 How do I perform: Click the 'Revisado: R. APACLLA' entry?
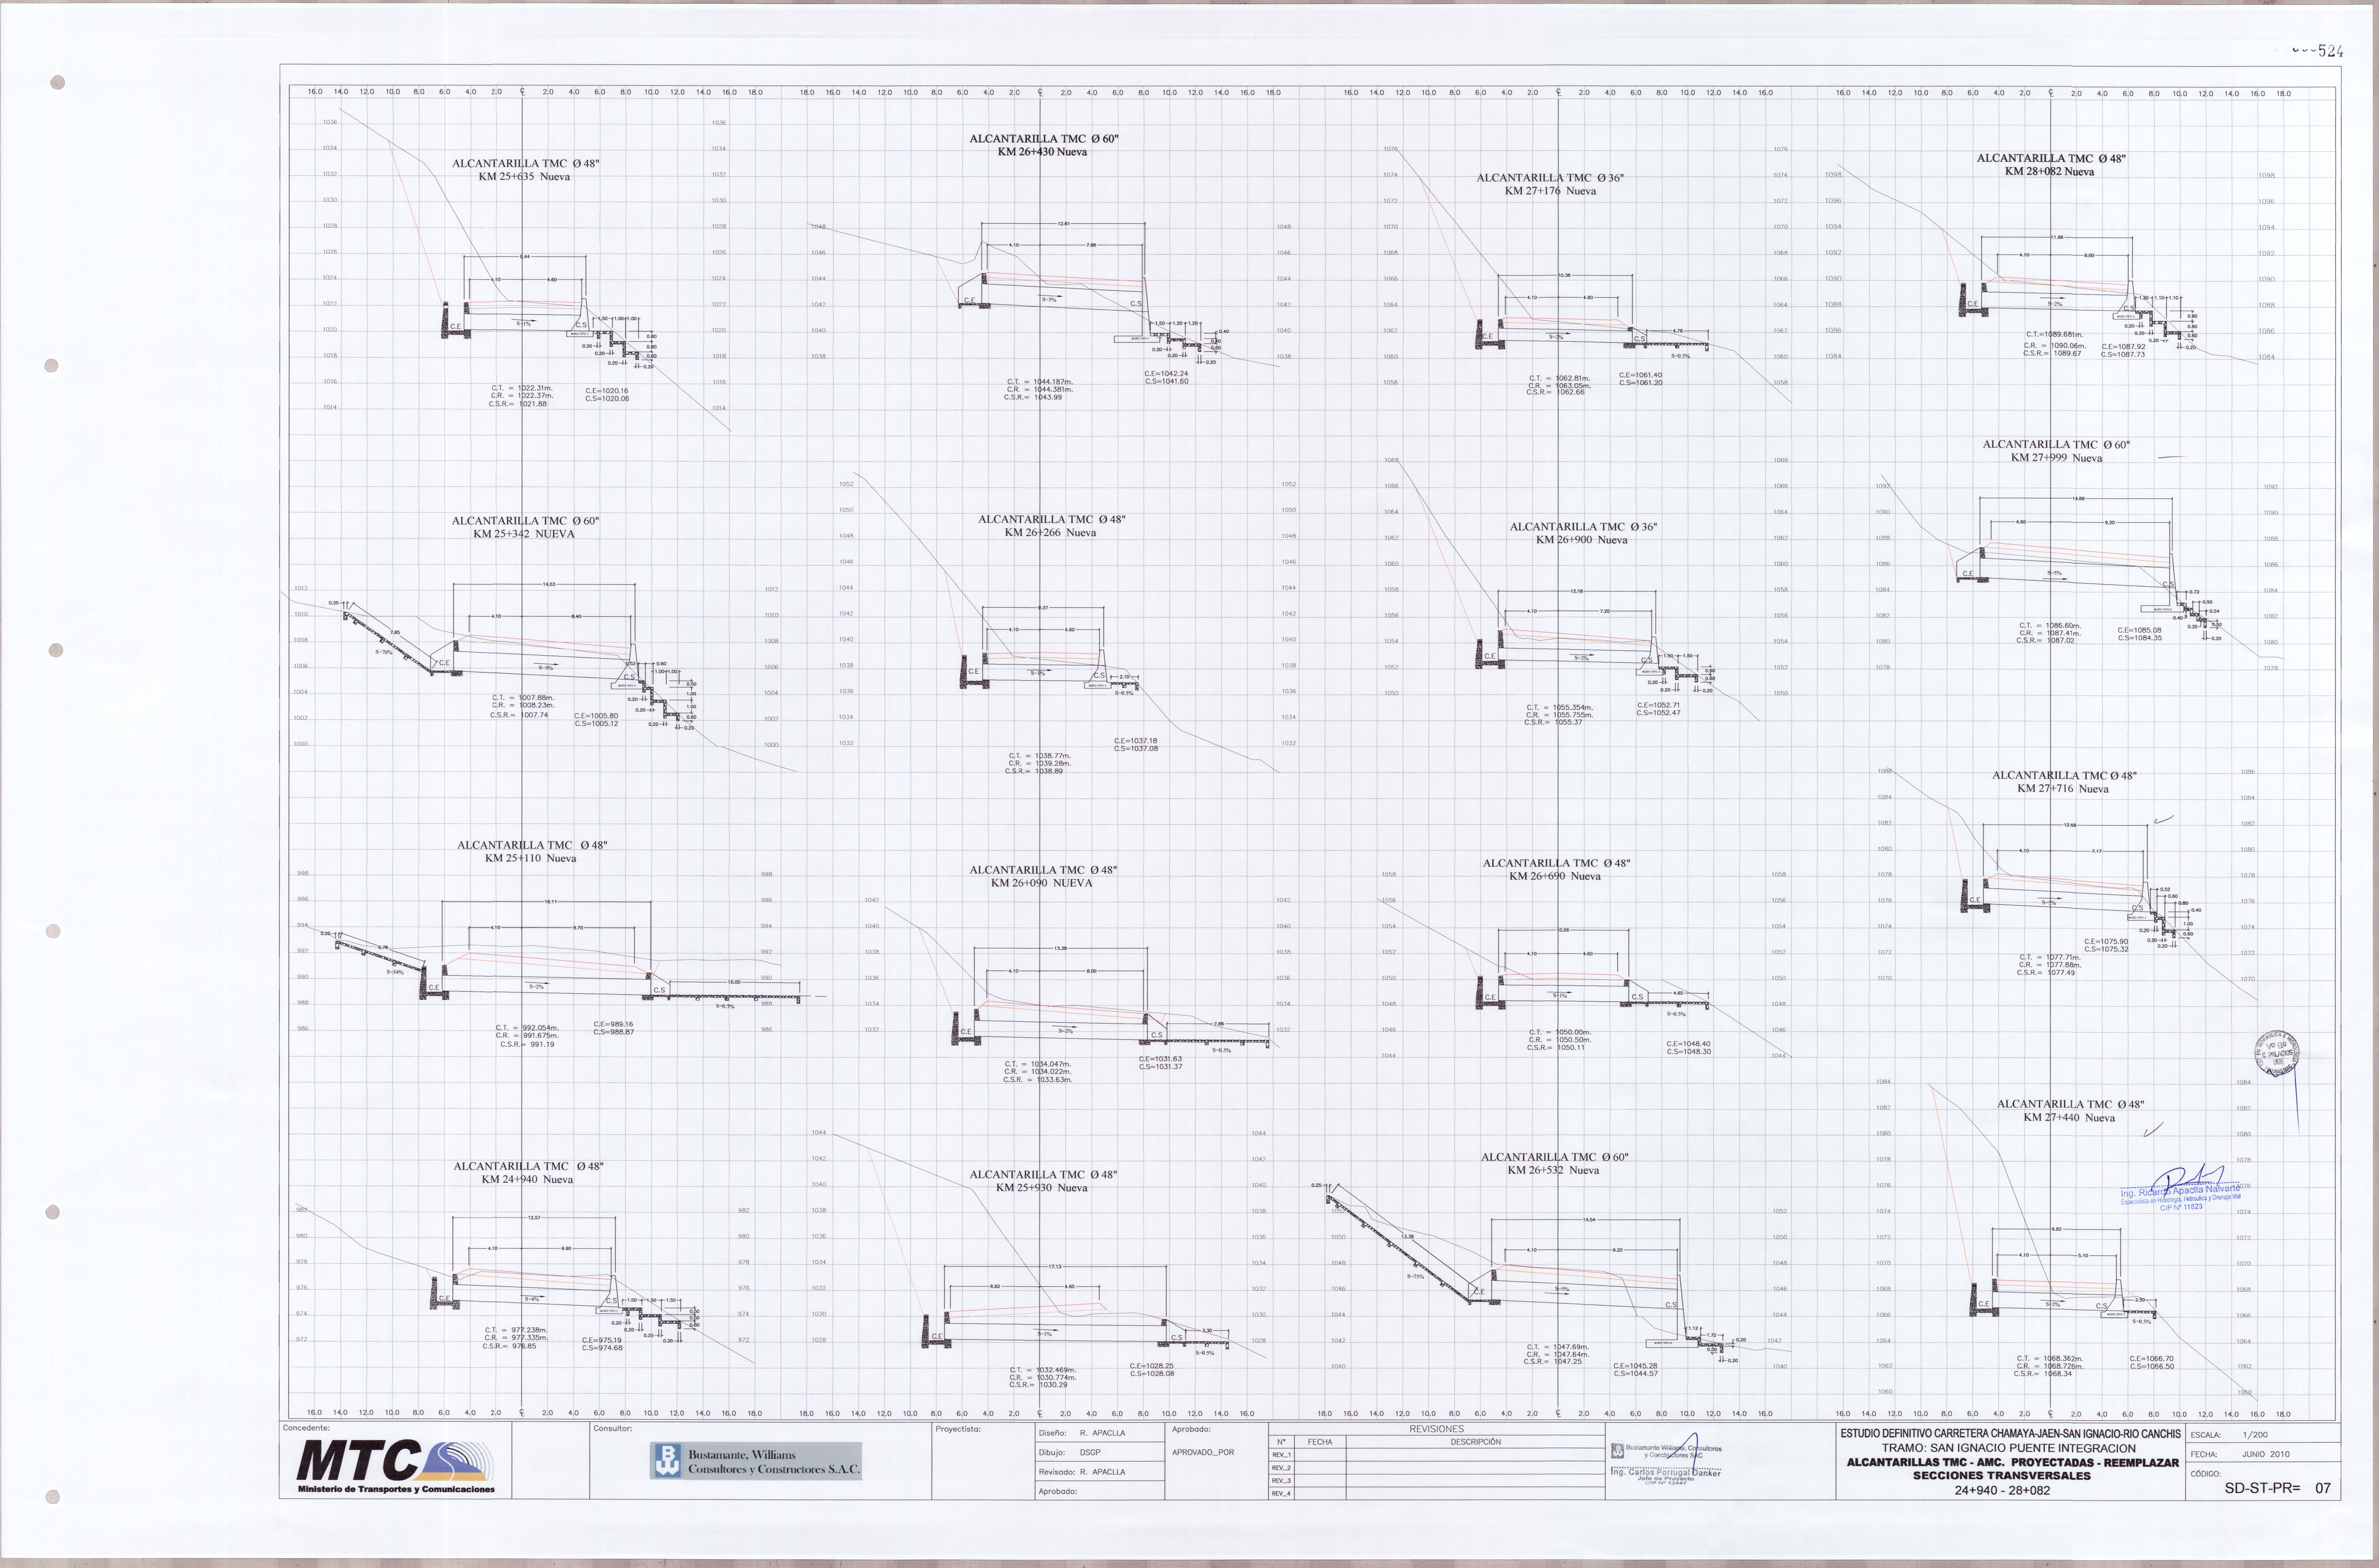[1082, 1472]
